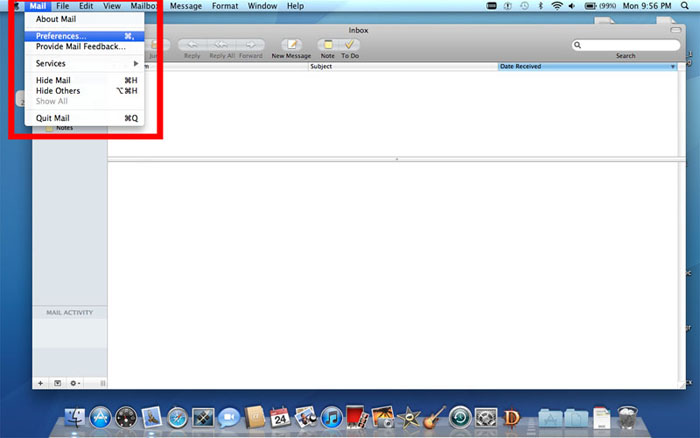Click the Date Received column header
Viewport: 700px width, 438px height.
[588, 67]
